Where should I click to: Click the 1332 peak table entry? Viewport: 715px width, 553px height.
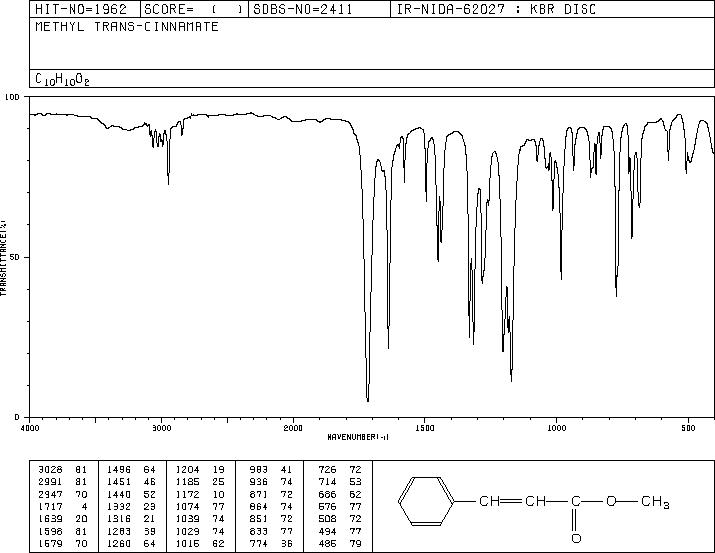(x=131, y=506)
